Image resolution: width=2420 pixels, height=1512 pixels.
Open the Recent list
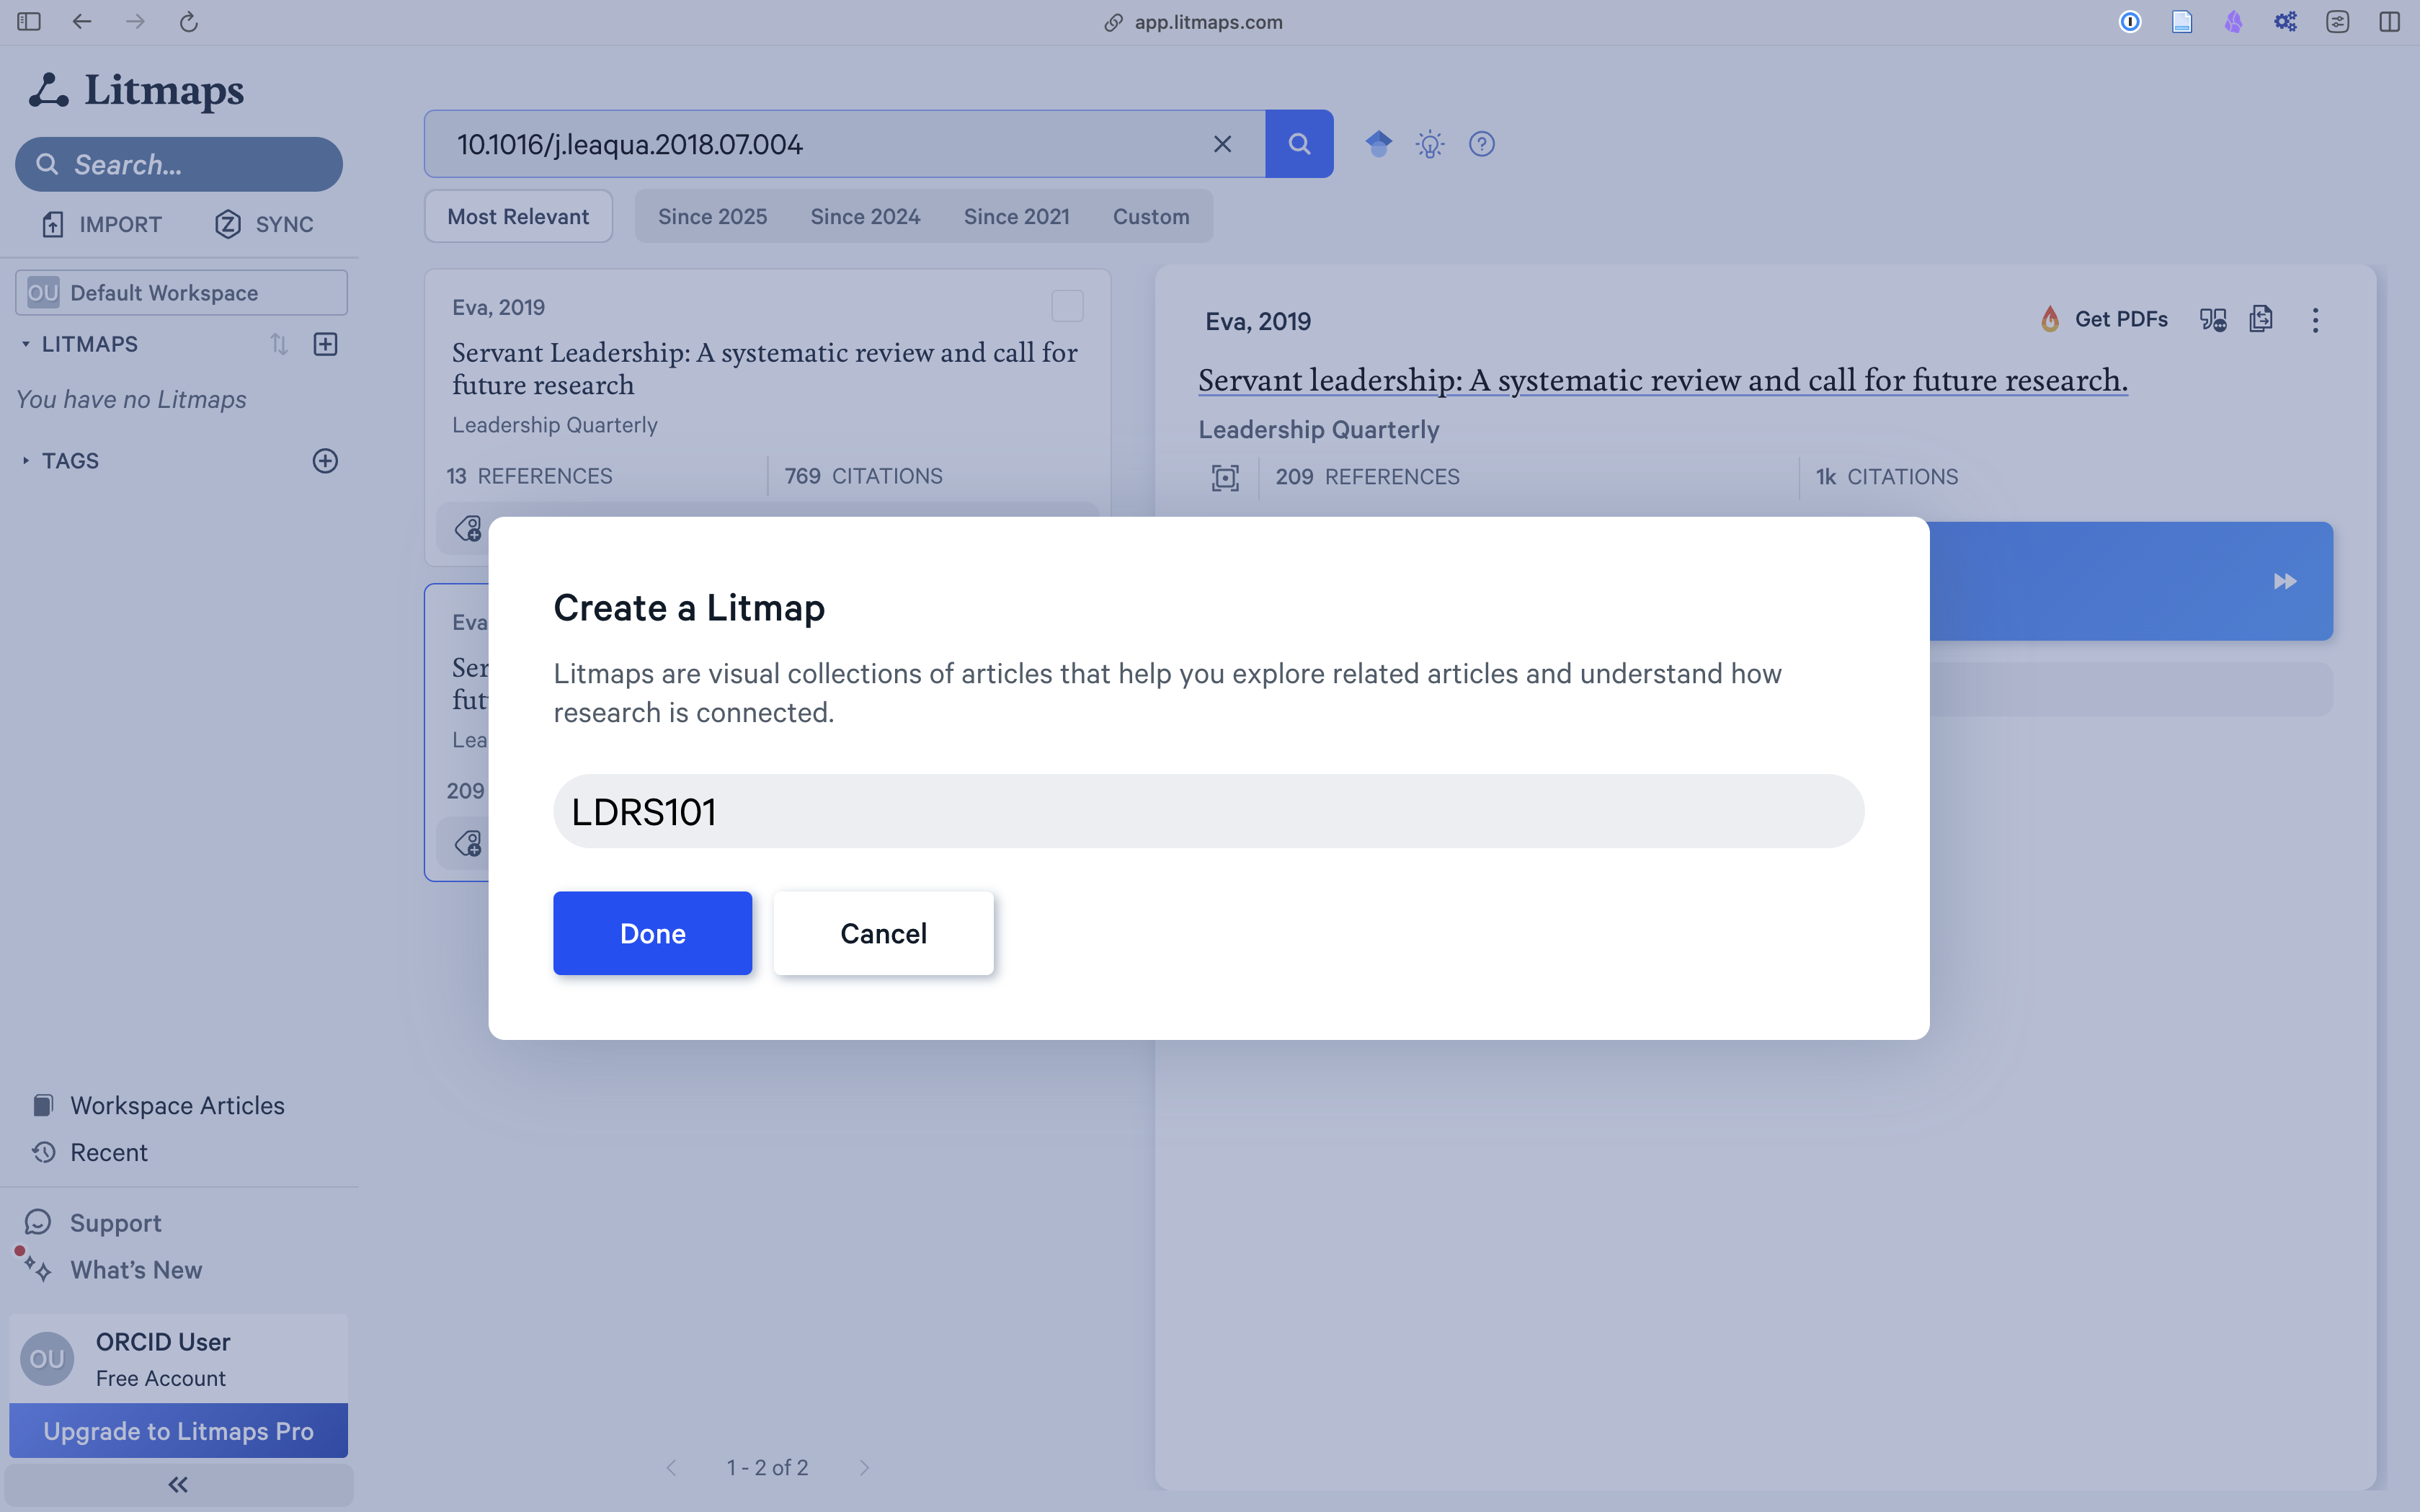click(90, 1152)
